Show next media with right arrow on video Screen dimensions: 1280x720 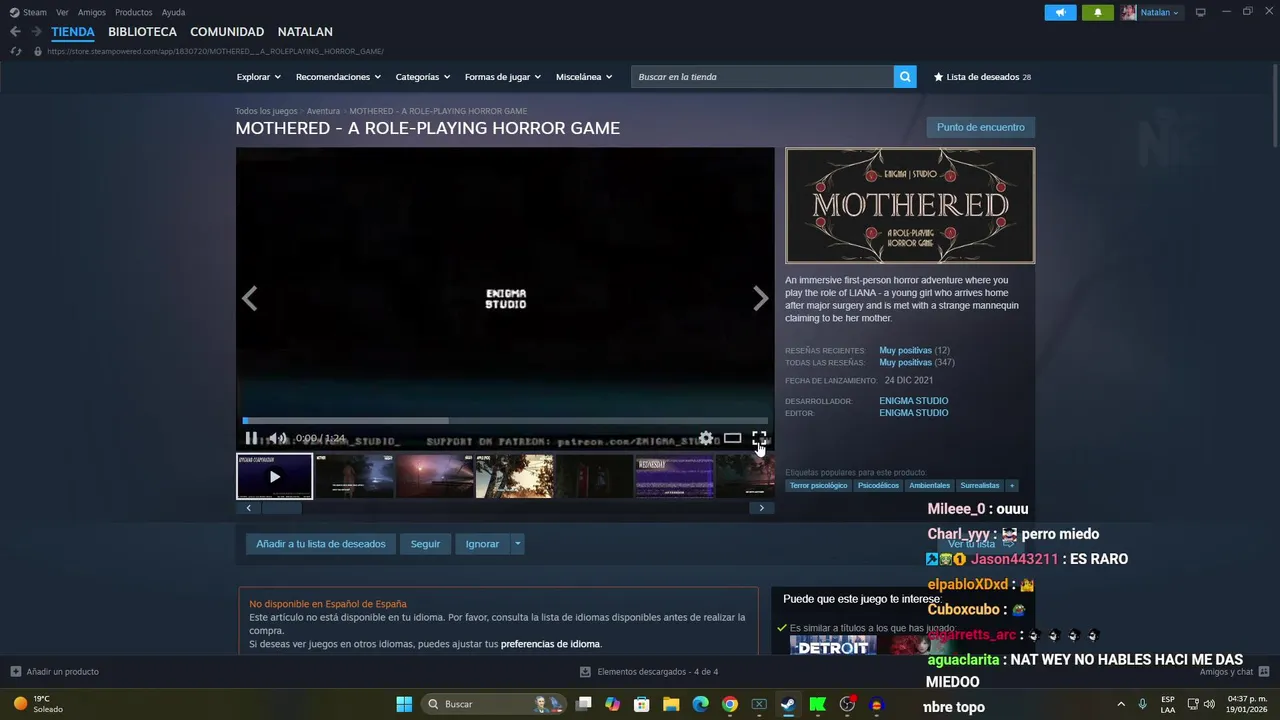760,298
